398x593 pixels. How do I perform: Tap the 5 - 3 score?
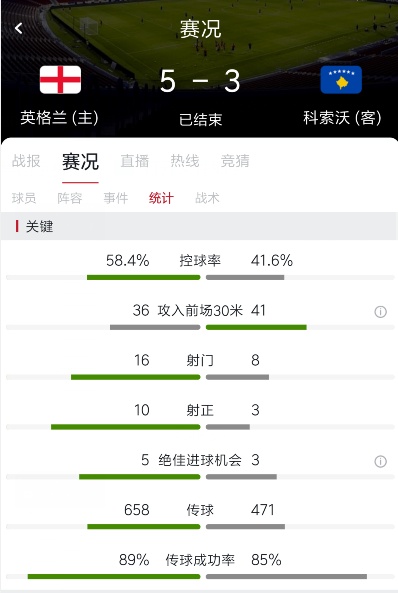[200, 81]
